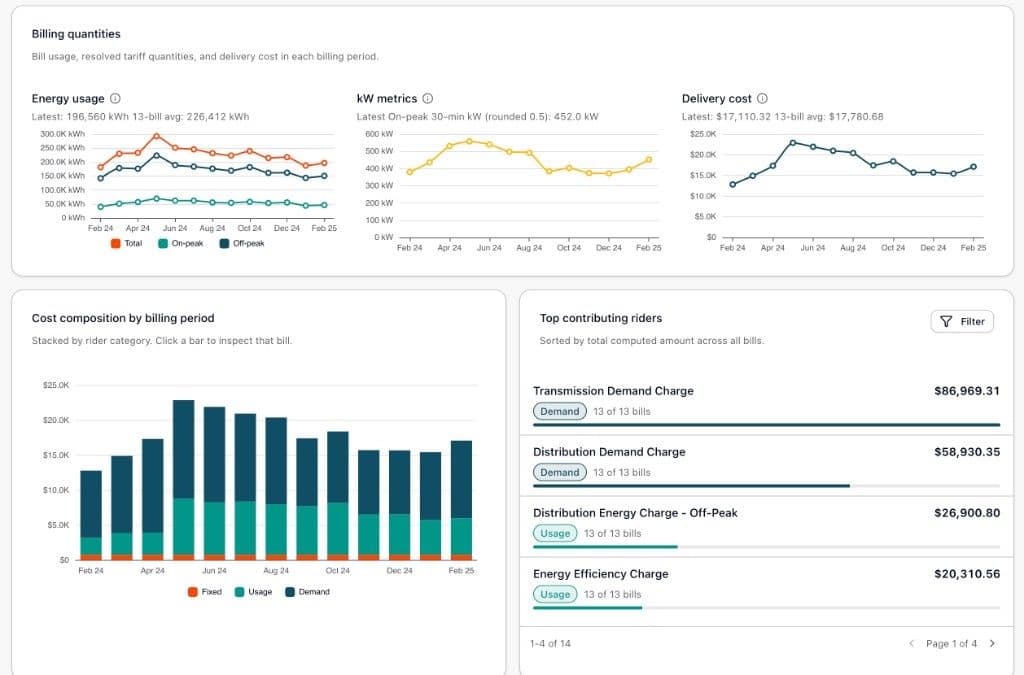Click the $86,969.31 amount
The height and width of the screenshot is (675, 1024).
pyautogui.click(x=967, y=391)
